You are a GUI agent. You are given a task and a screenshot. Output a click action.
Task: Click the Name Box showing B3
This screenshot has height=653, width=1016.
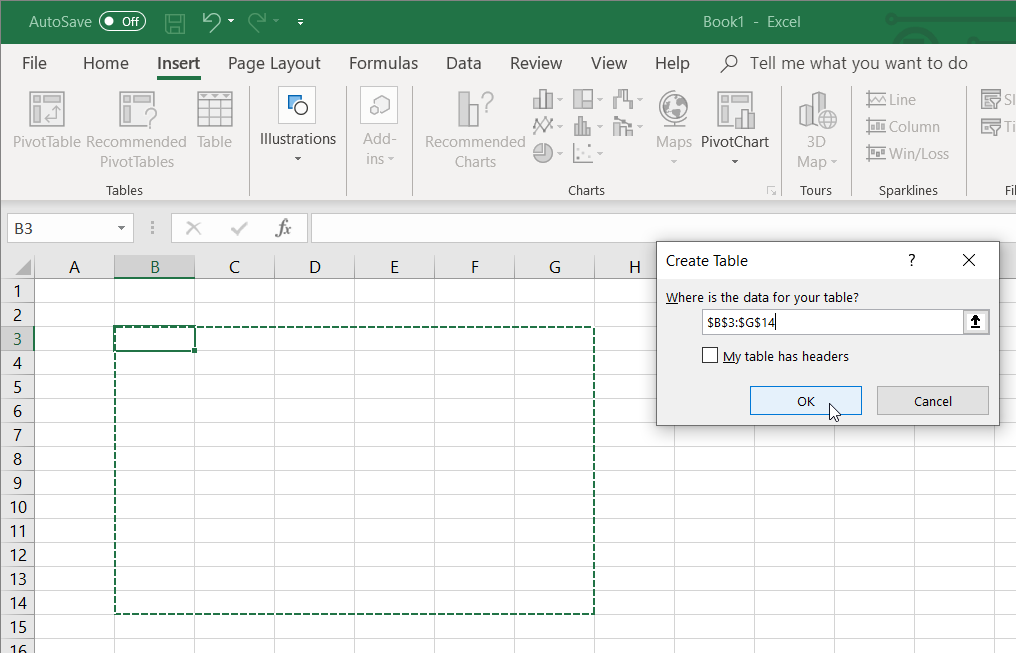(x=61, y=228)
